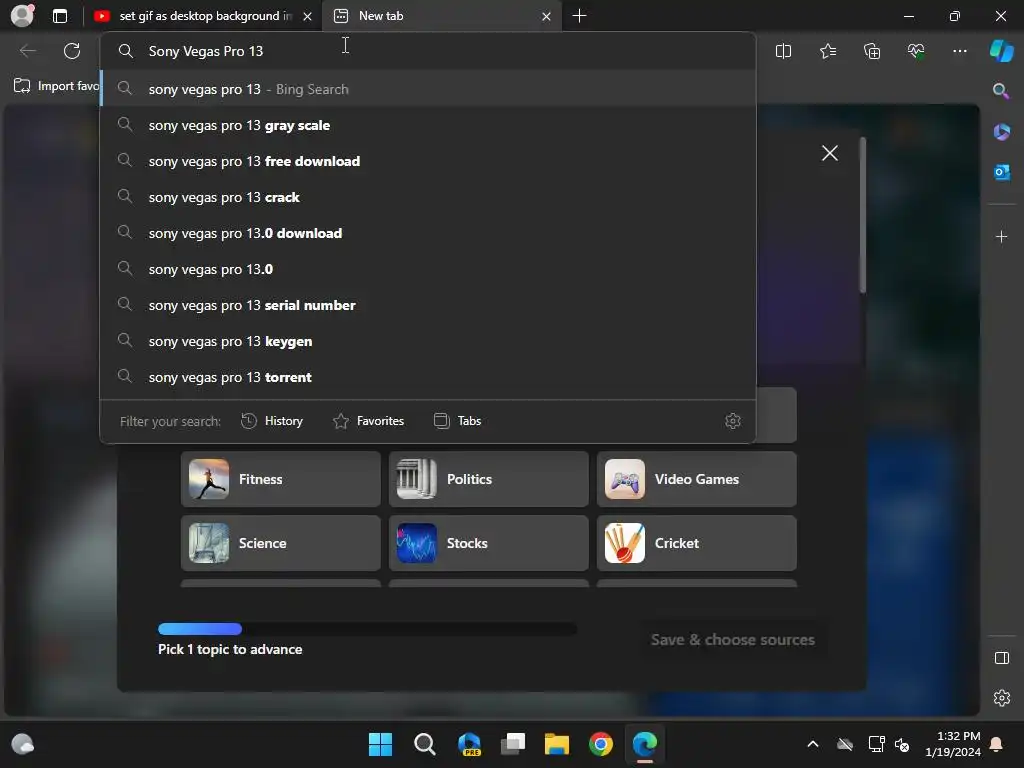
Task: Open Browser essentials heart icon
Action: [x=916, y=51]
